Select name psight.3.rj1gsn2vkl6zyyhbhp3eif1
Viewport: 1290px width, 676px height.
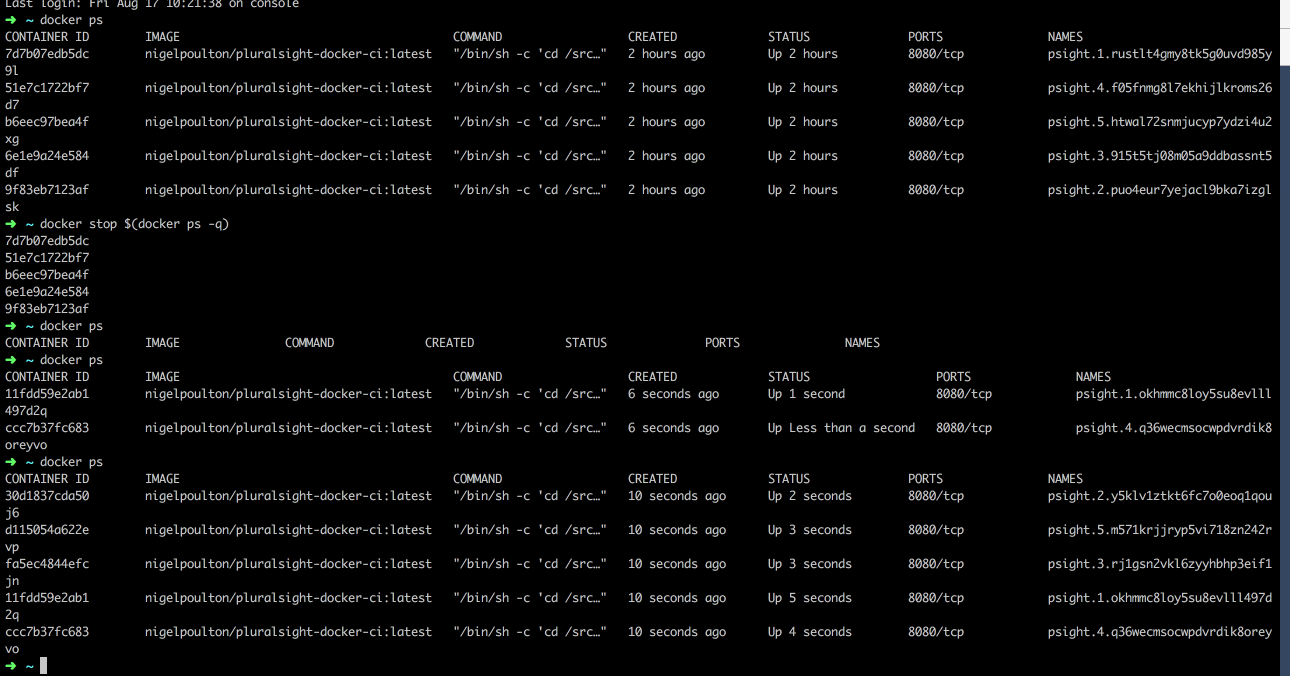click(x=1160, y=564)
